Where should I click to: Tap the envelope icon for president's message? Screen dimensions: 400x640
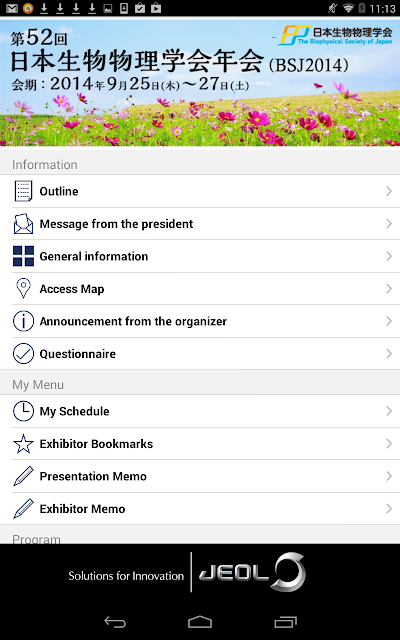click(x=23, y=224)
